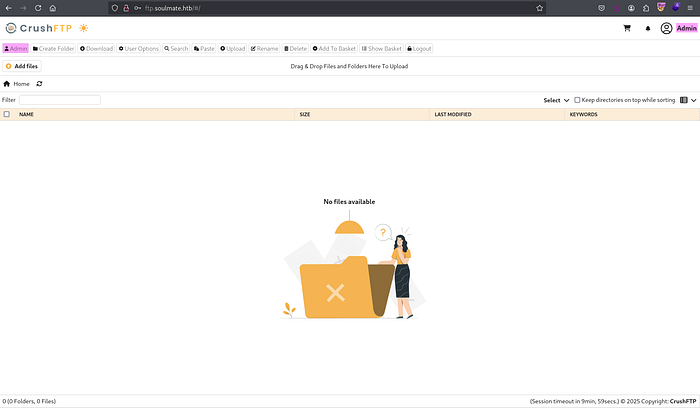Open the shopping cart basket icon
This screenshot has width=700, height=408.
pos(627,28)
